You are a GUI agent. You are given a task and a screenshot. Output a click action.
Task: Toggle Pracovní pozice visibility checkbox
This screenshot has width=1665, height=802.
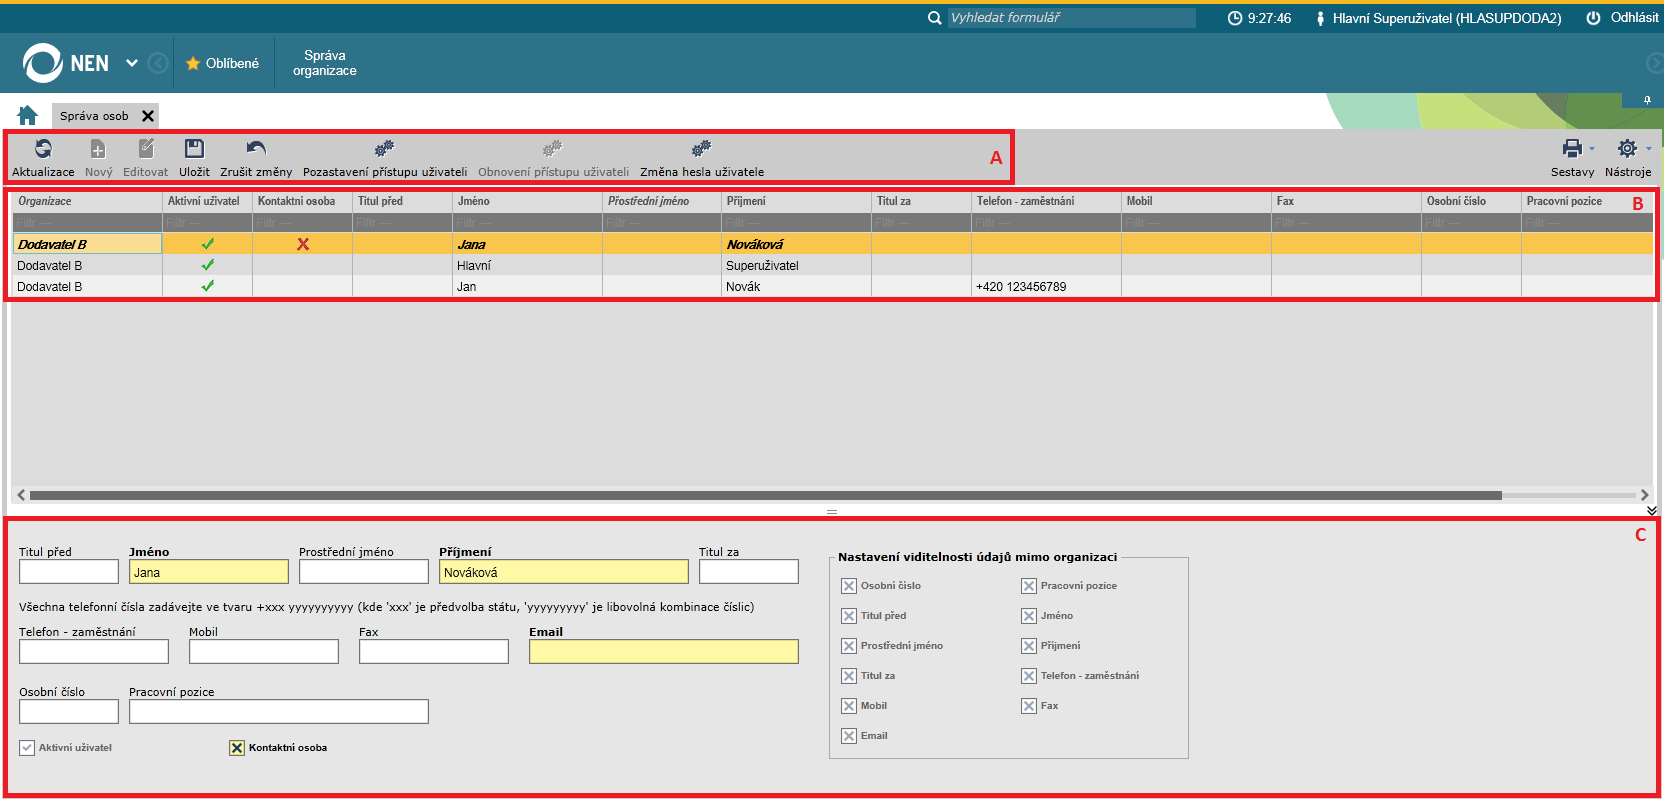[x=1029, y=586]
